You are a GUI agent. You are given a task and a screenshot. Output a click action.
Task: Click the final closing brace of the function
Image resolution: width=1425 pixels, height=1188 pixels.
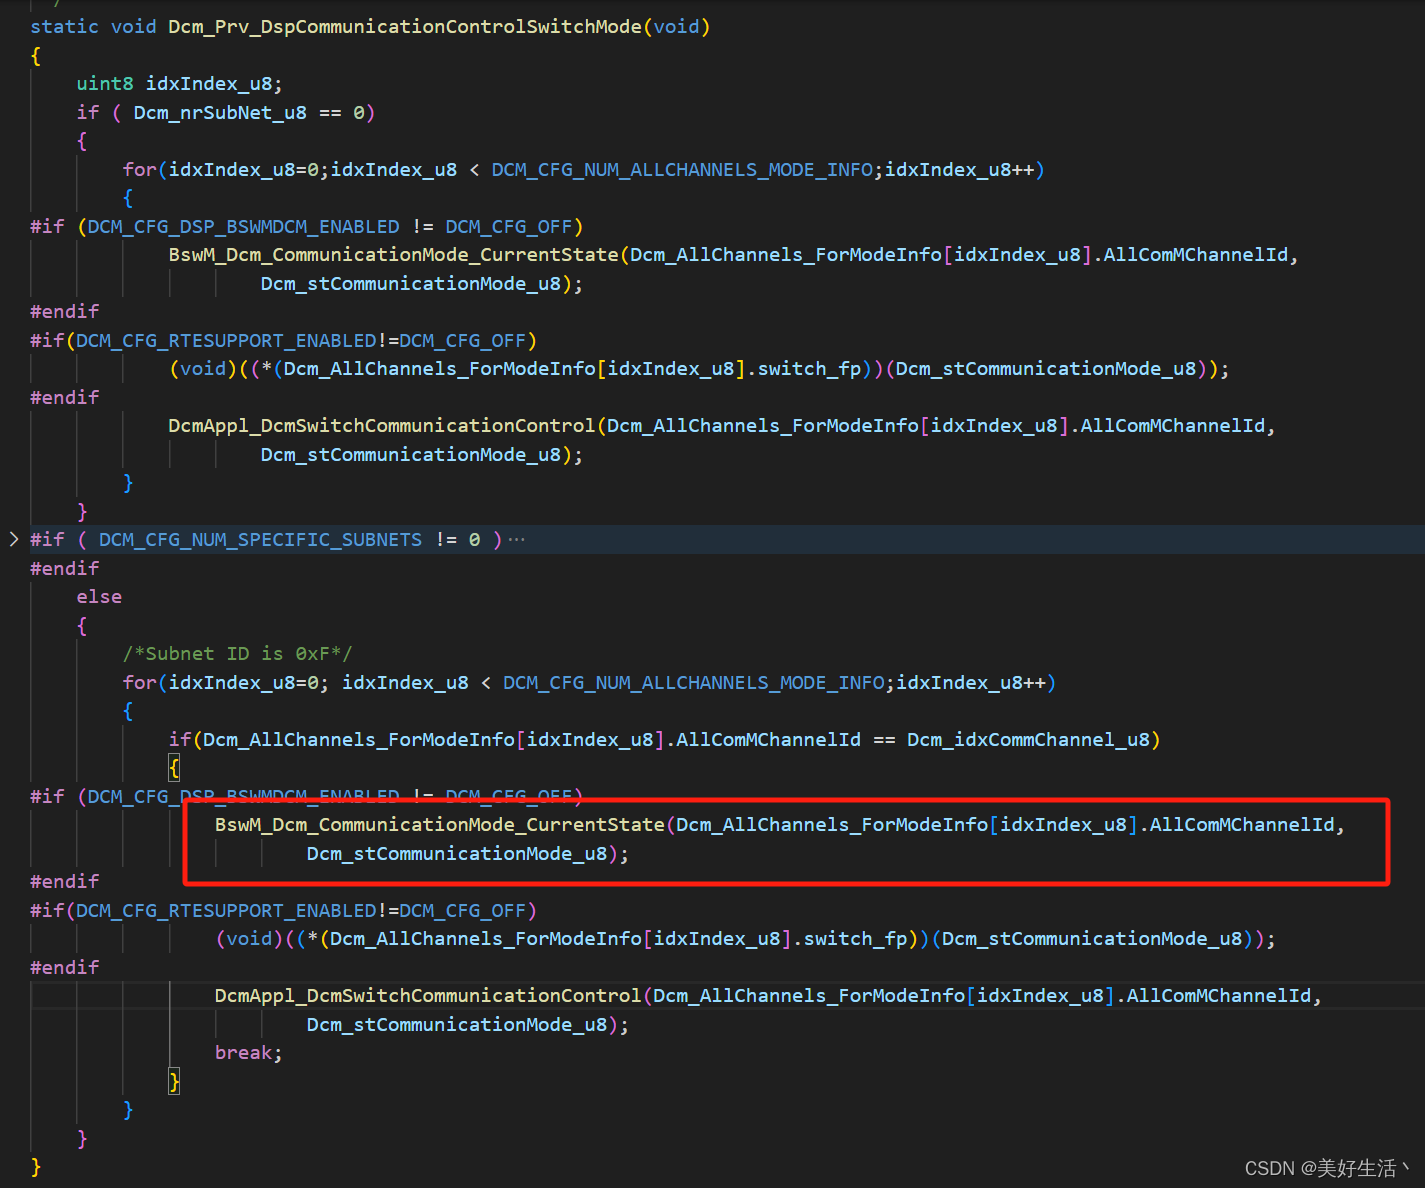click(x=36, y=1166)
